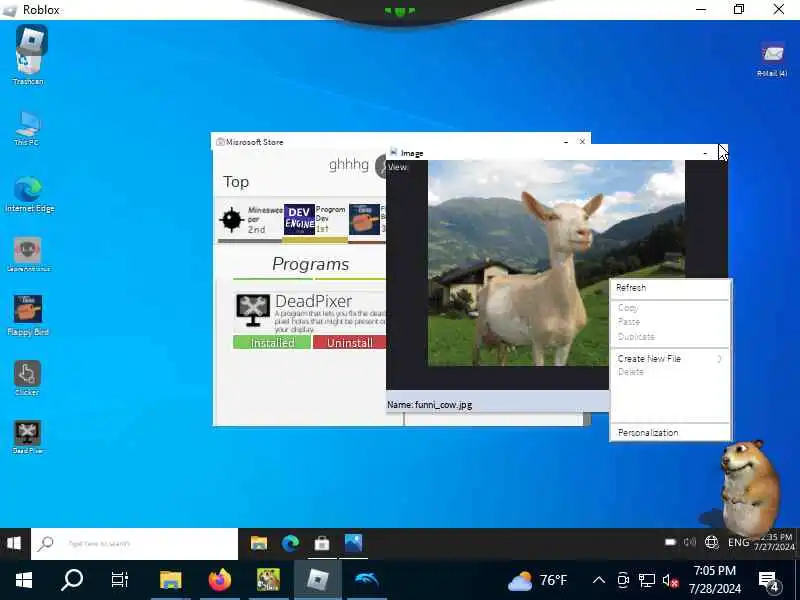Minimize the in-game Image window
Image resolution: width=800 pixels, height=600 pixels.
pos(705,153)
